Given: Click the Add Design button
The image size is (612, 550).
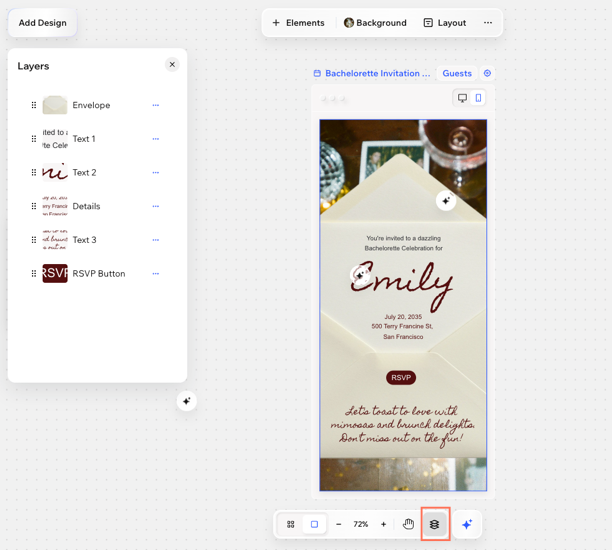Looking at the screenshot, I should coord(43,23).
